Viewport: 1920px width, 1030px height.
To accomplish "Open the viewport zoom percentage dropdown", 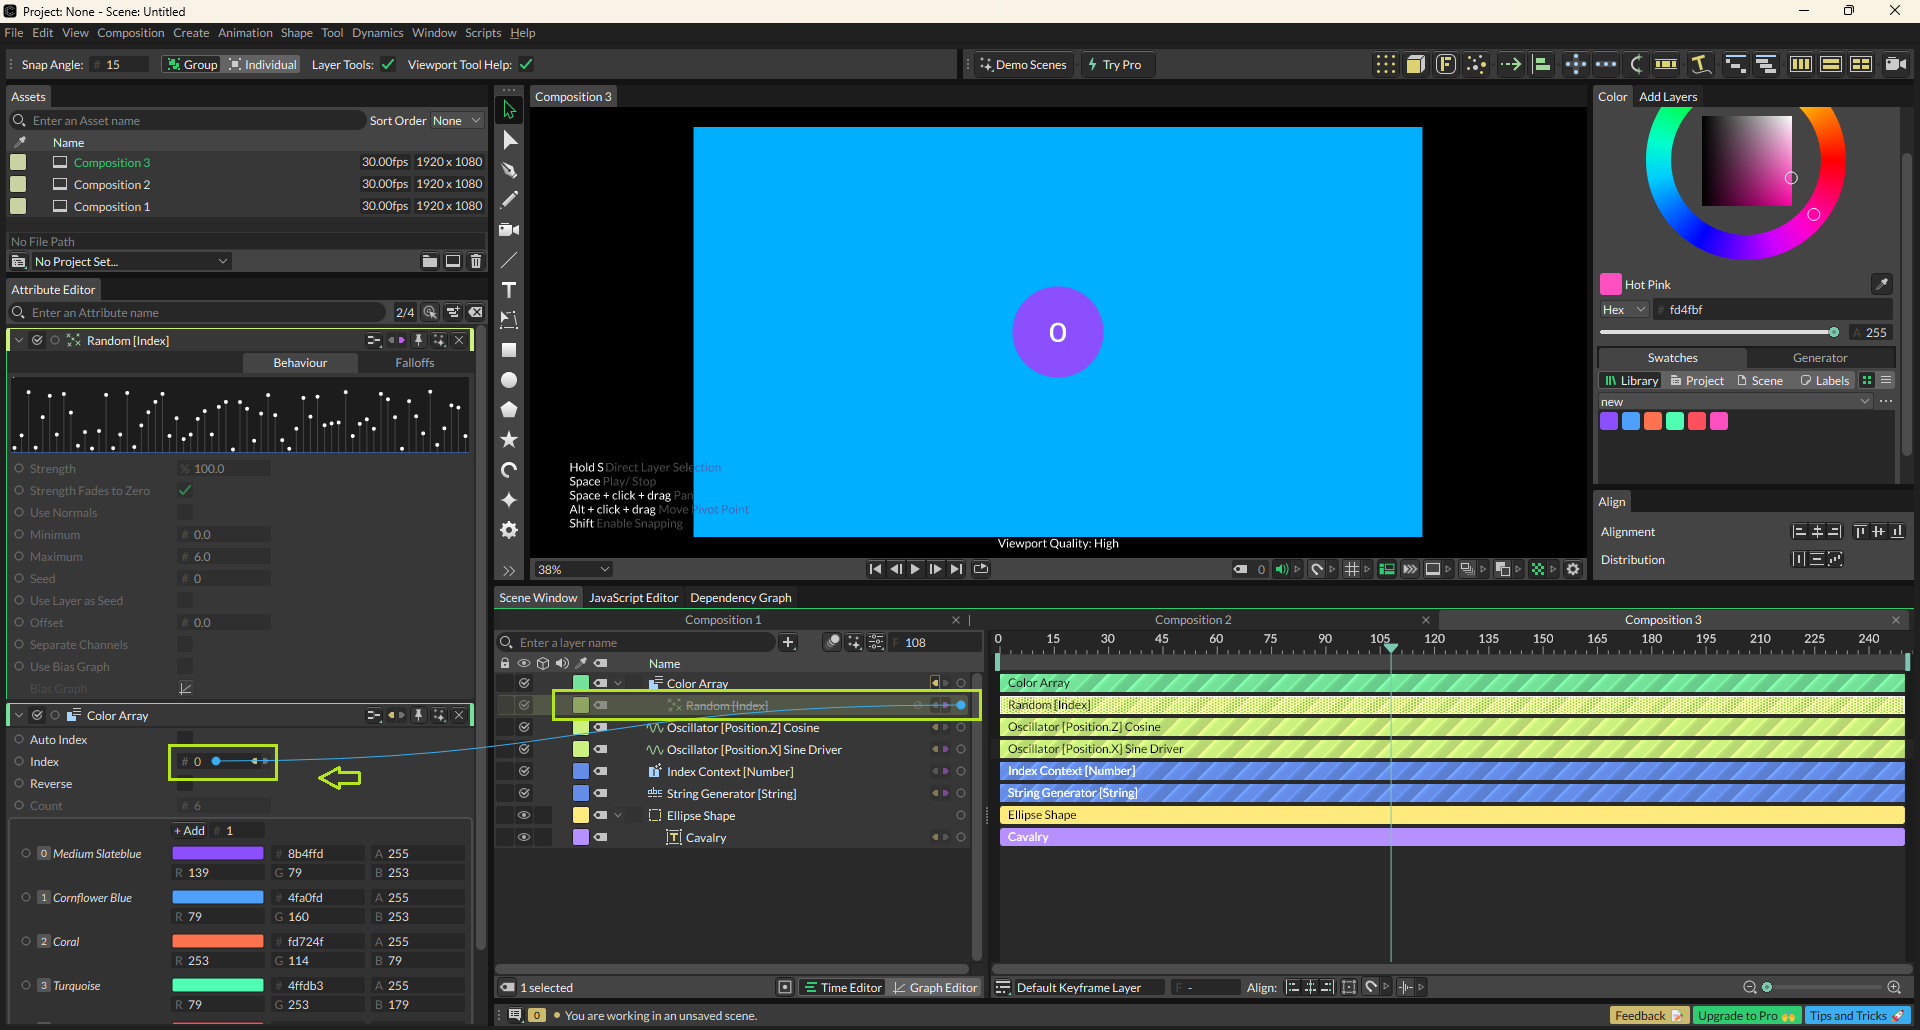I will (573, 569).
